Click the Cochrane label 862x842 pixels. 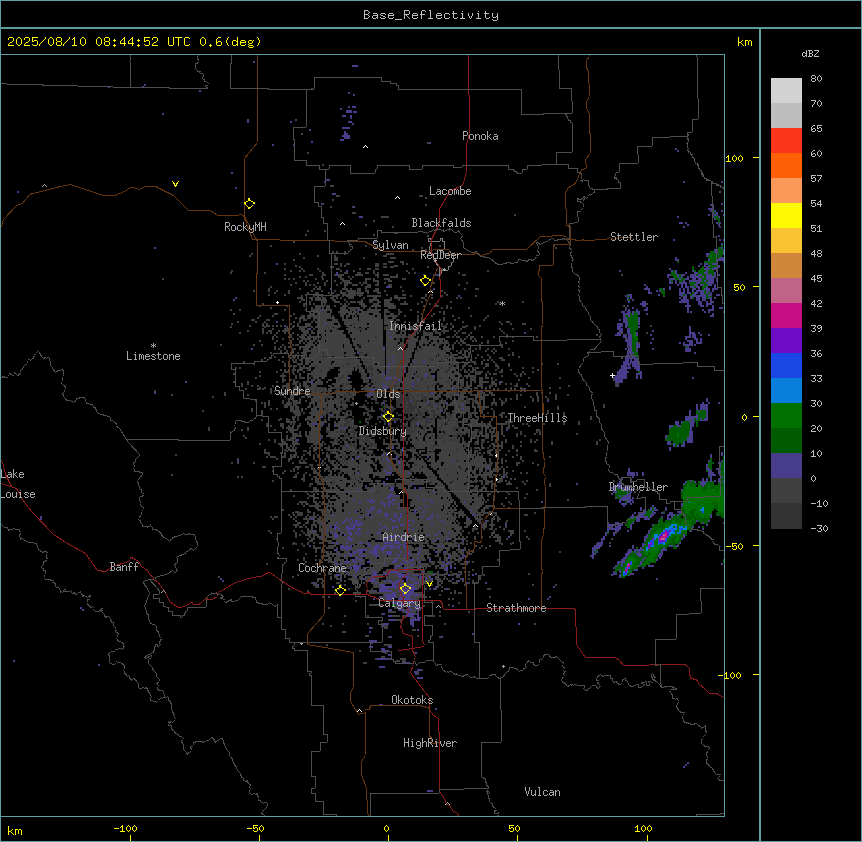(322, 568)
